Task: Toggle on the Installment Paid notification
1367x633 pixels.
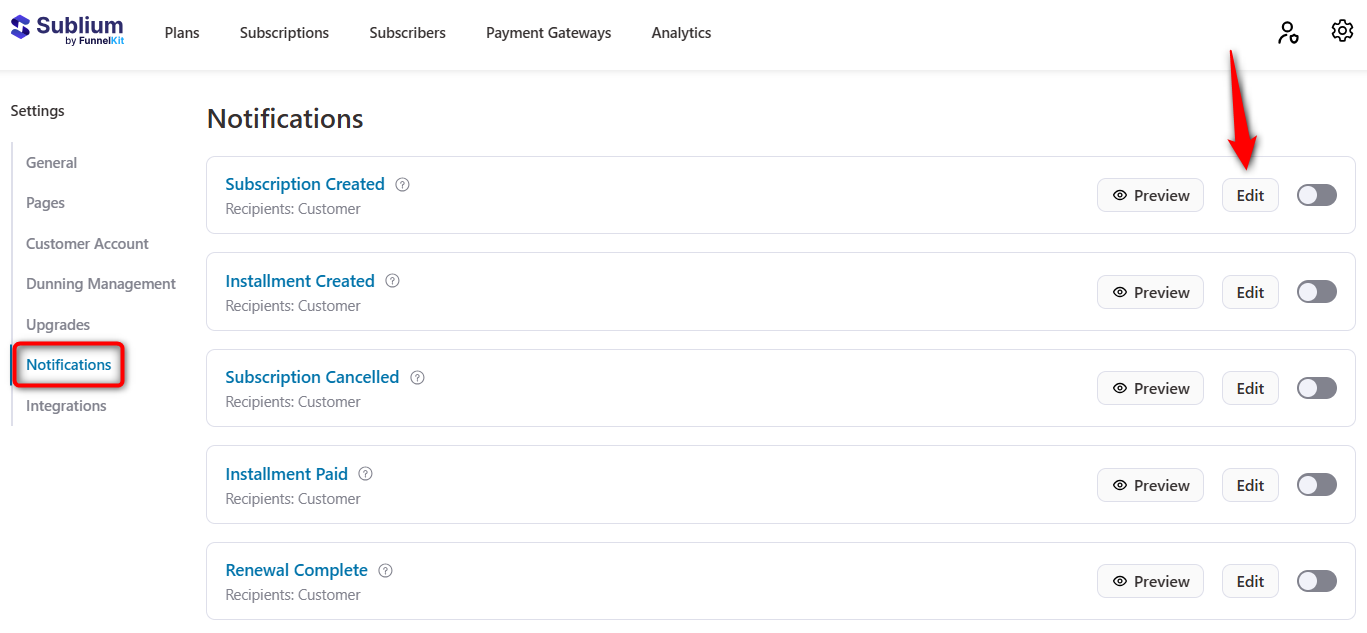Action: tap(1316, 484)
